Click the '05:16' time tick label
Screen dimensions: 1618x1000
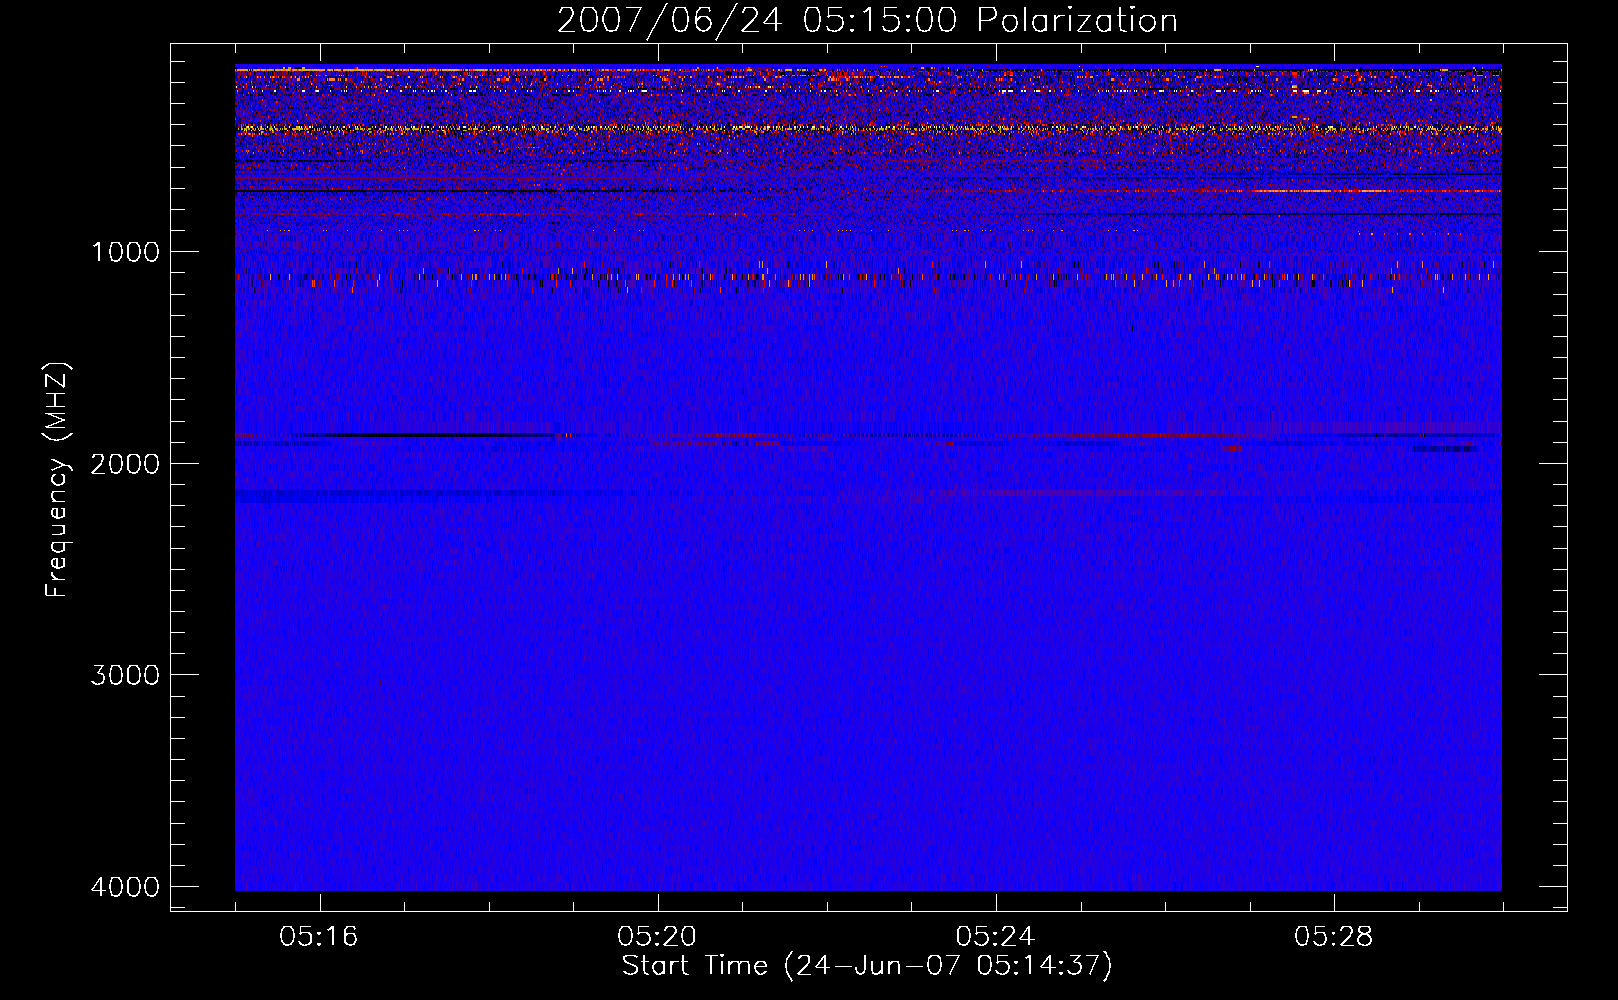point(319,937)
